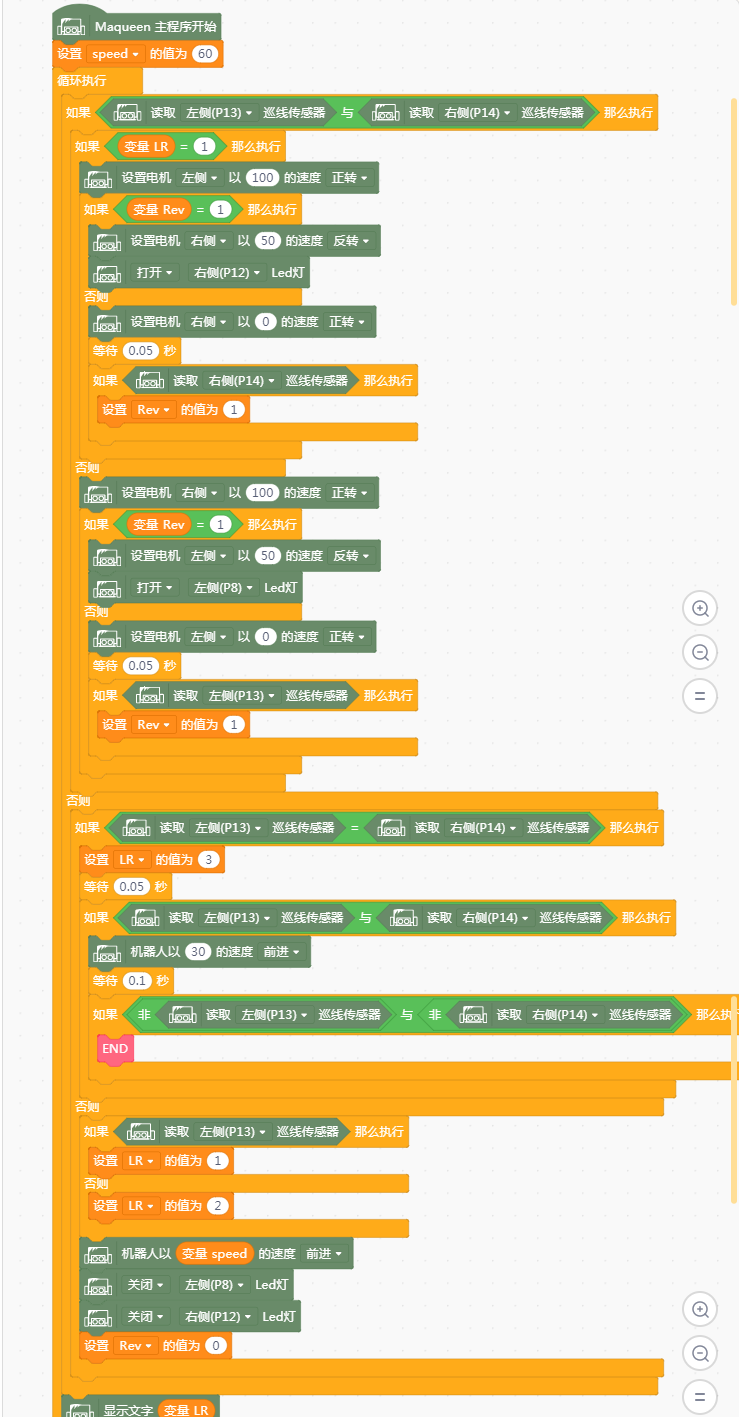739x1417 pixels.
Task: Select the 循环执行 loop block label
Action: [x=81, y=81]
